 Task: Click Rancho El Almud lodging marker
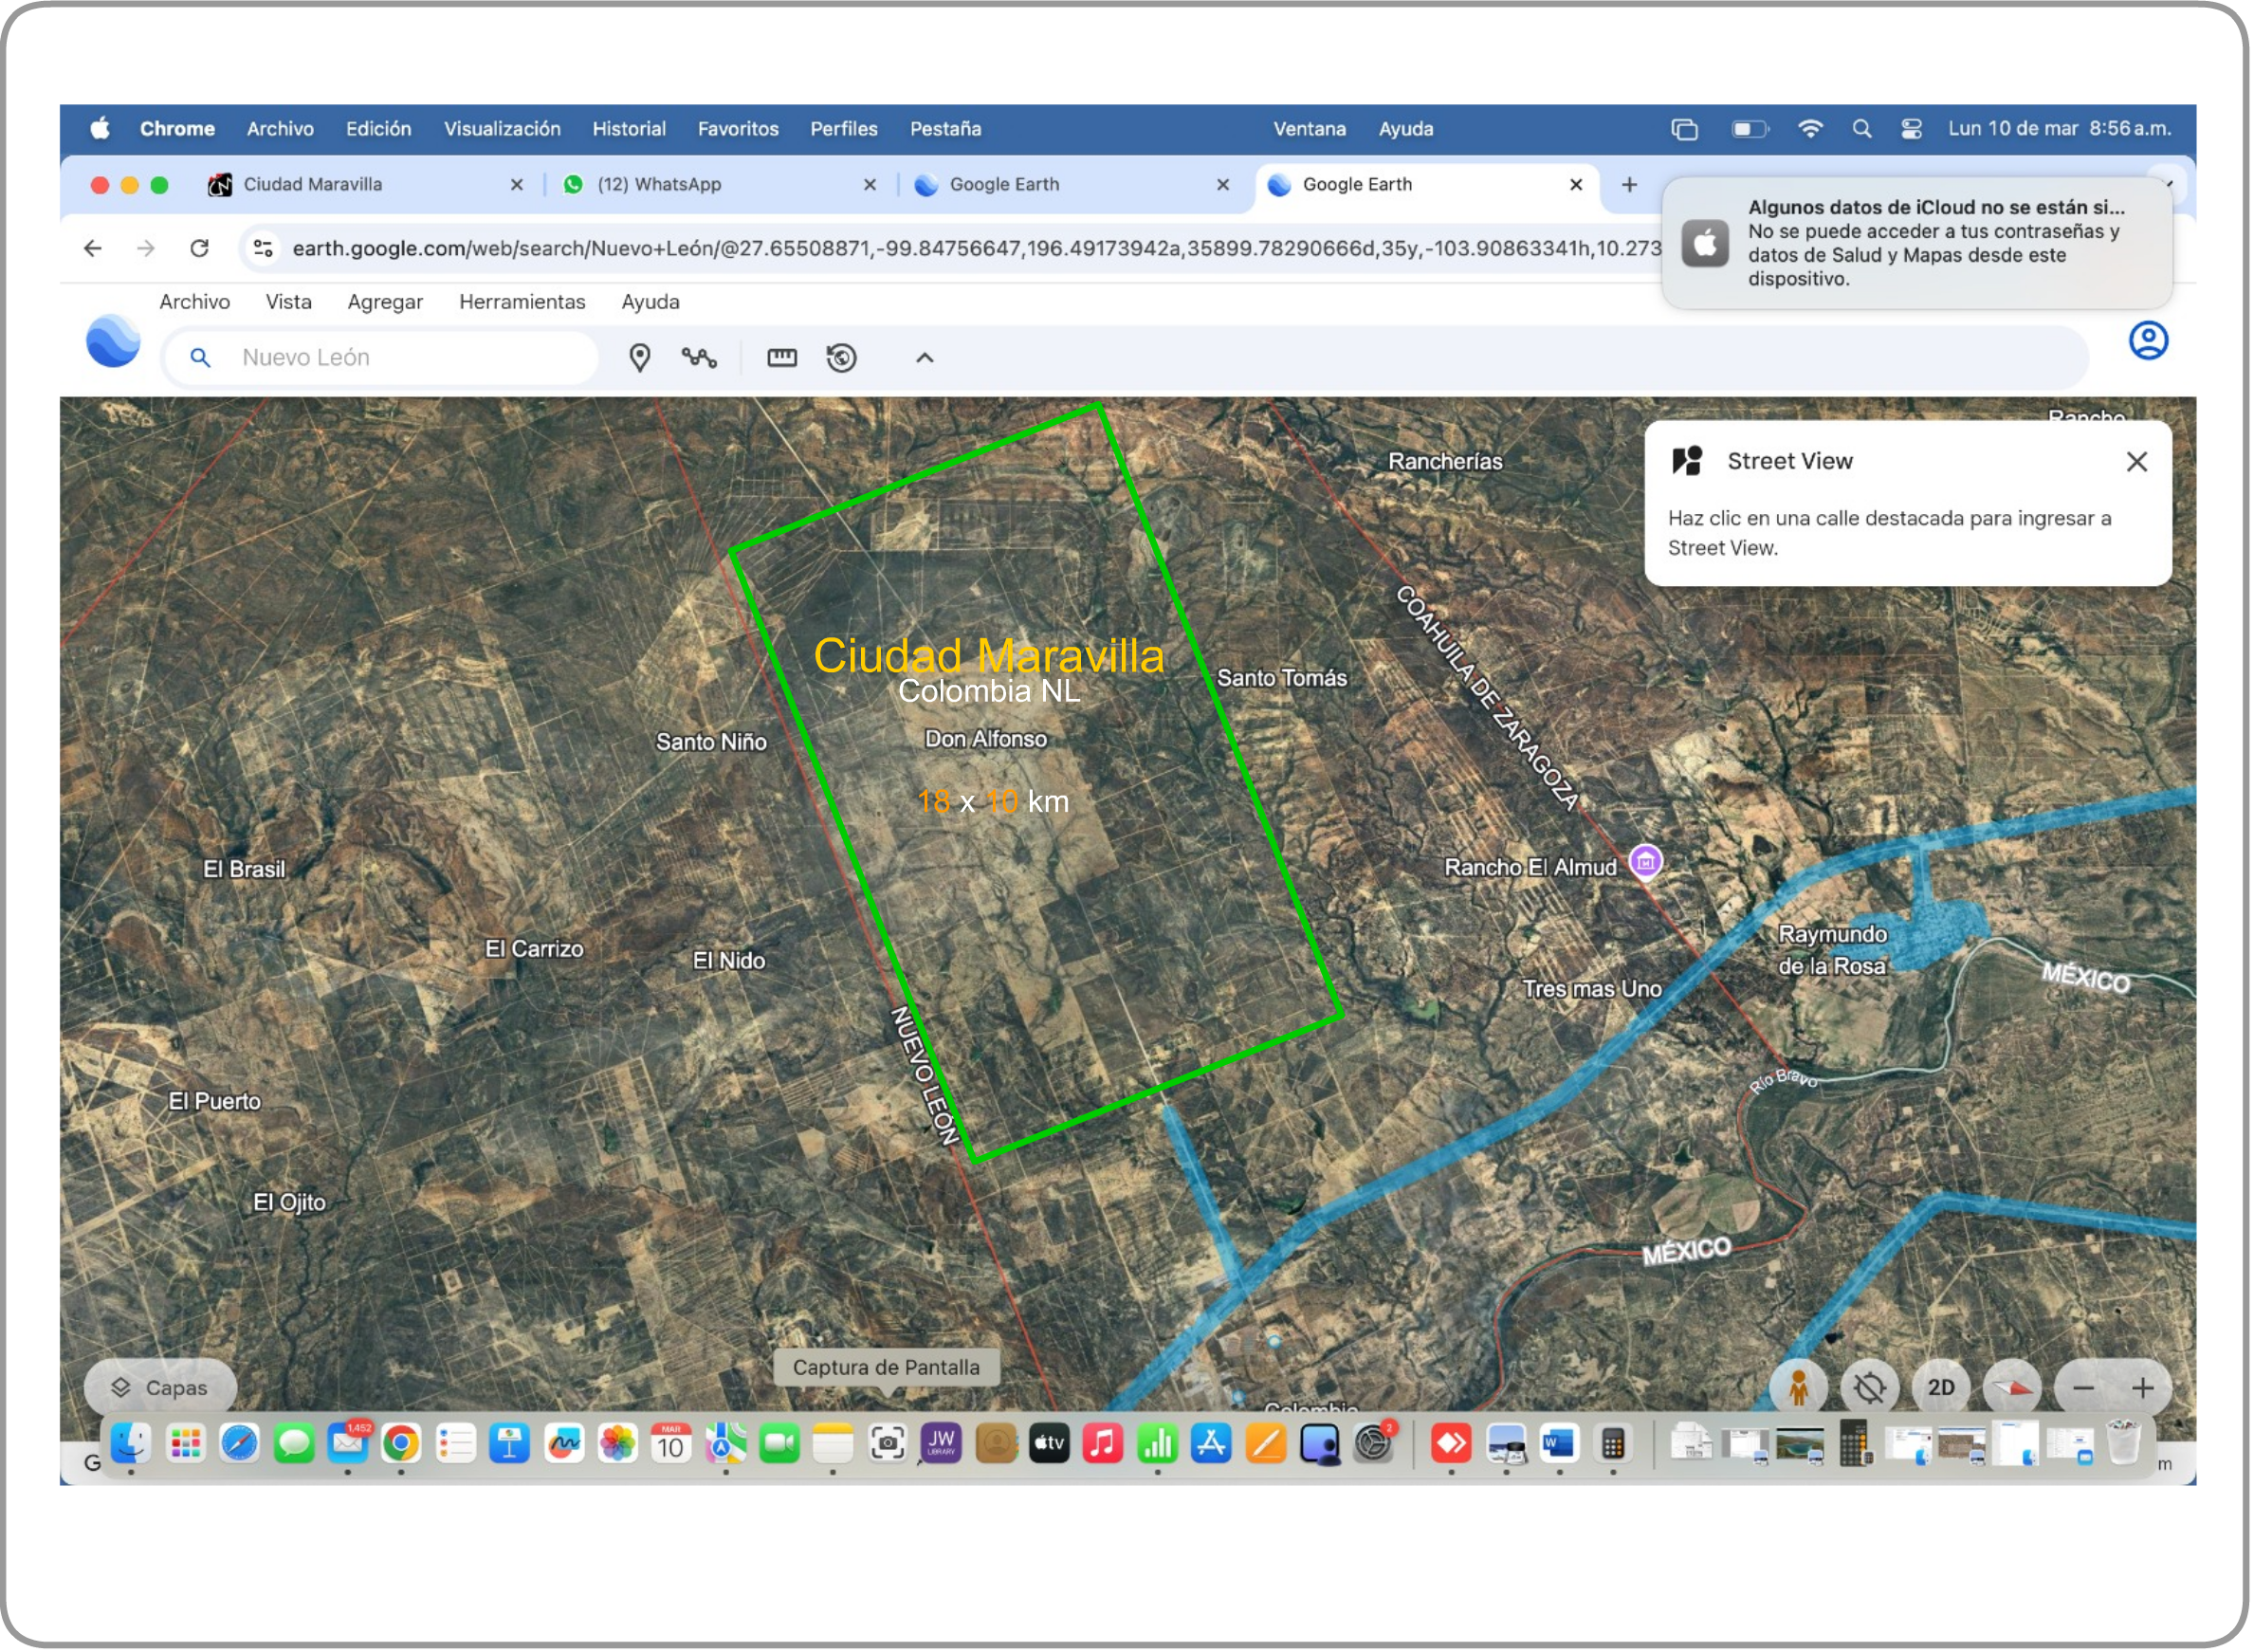point(1646,861)
